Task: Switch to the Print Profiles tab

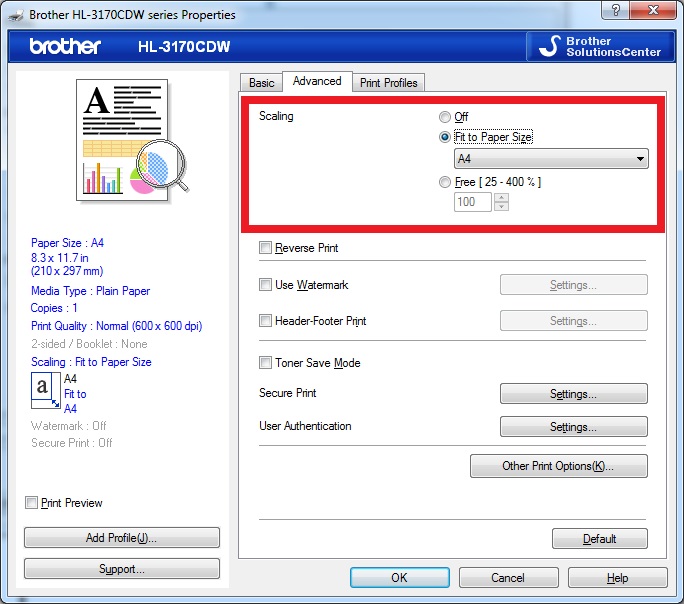Action: click(x=388, y=82)
